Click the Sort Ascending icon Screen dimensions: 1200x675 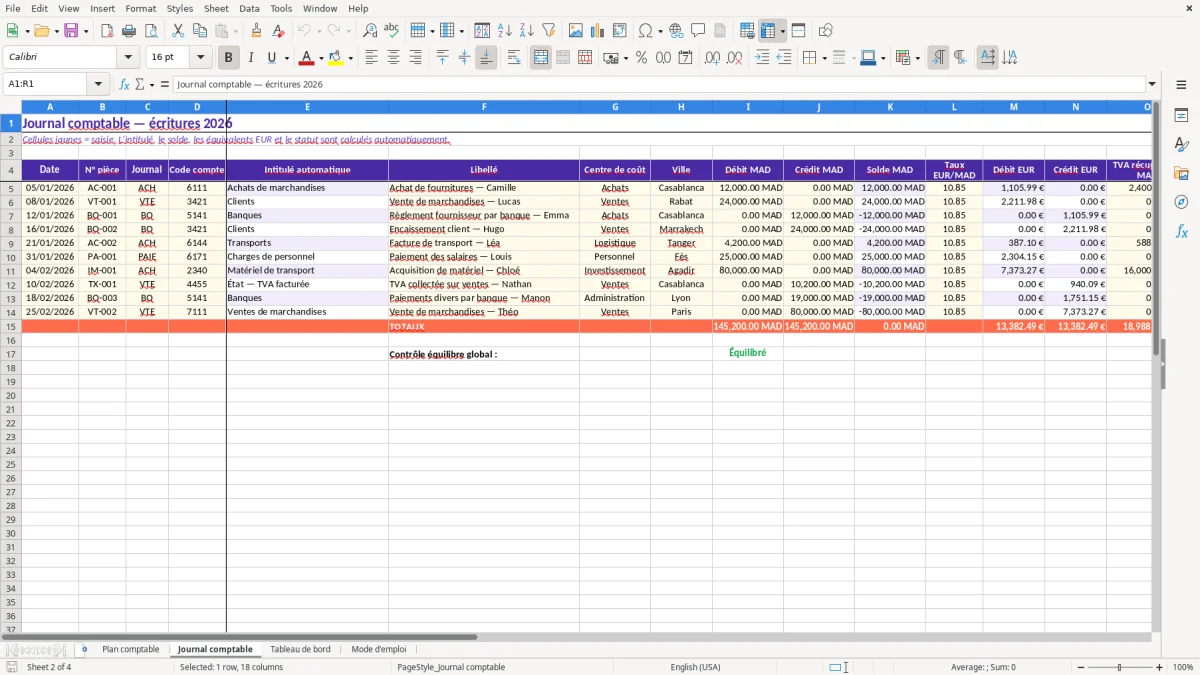tap(505, 31)
